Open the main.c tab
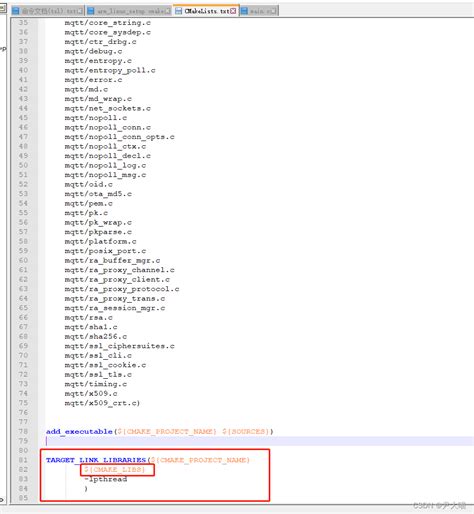 pos(259,11)
